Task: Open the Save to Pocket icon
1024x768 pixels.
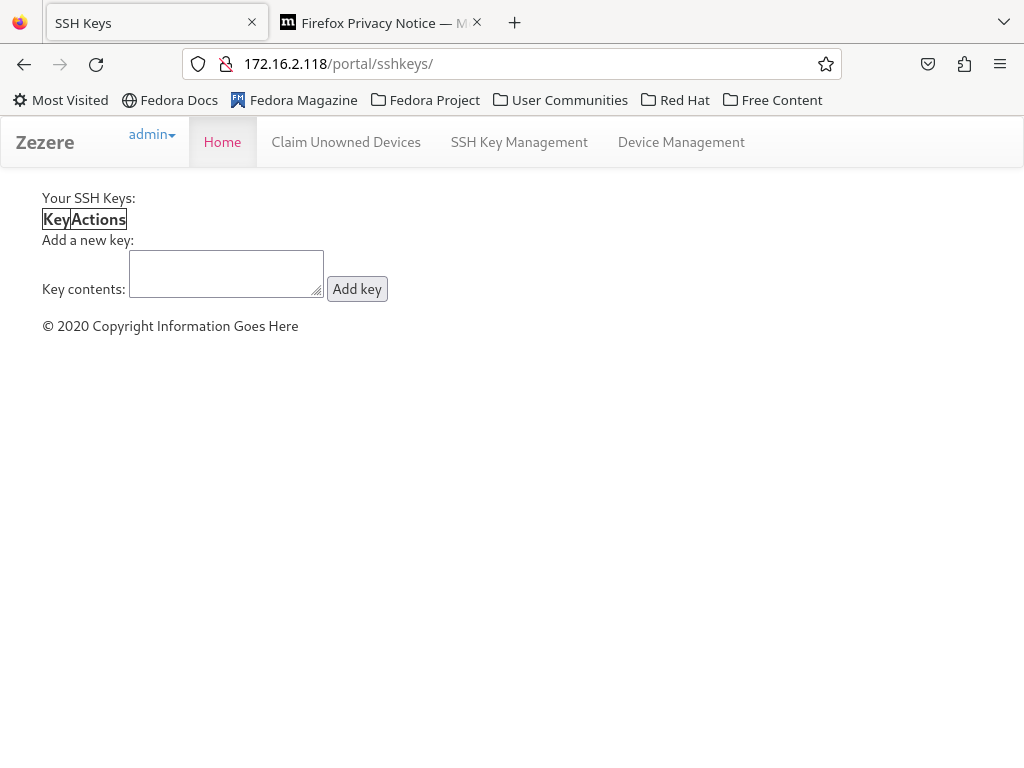Action: 928,64
